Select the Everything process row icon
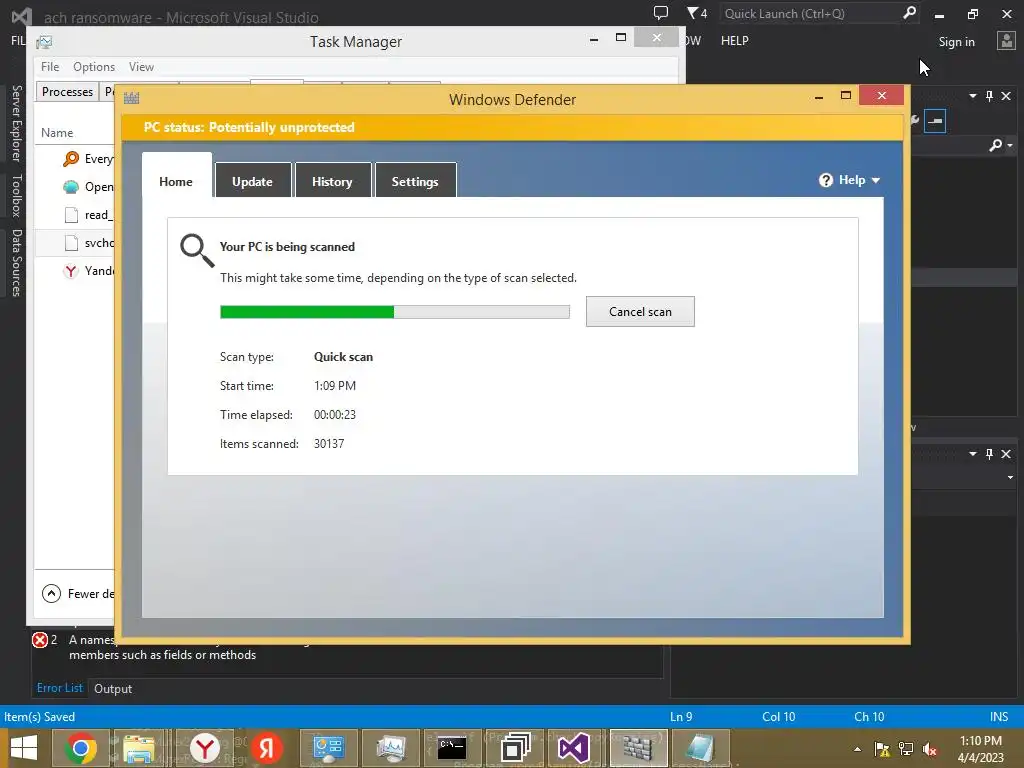The image size is (1024, 768). point(71,159)
